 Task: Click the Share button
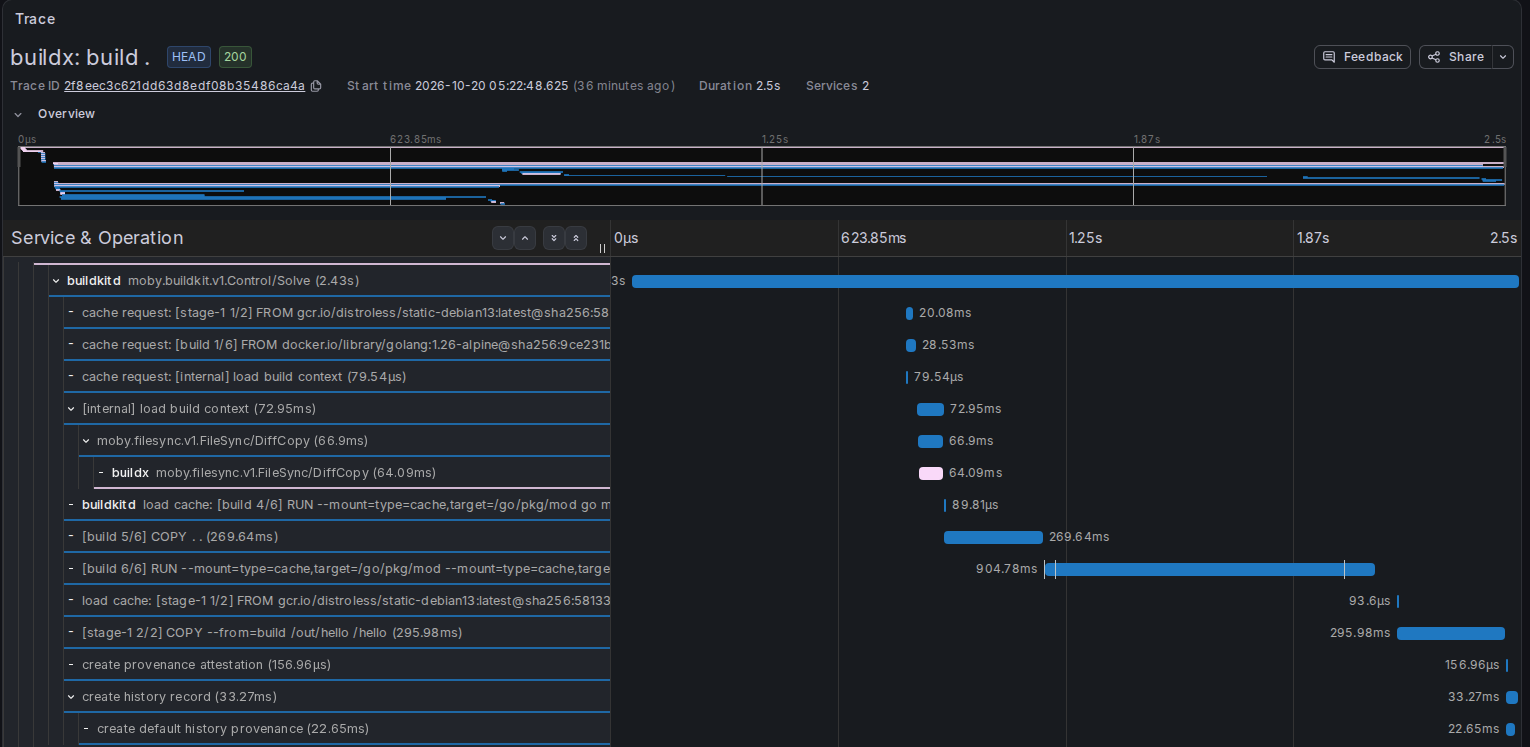[1456, 57]
